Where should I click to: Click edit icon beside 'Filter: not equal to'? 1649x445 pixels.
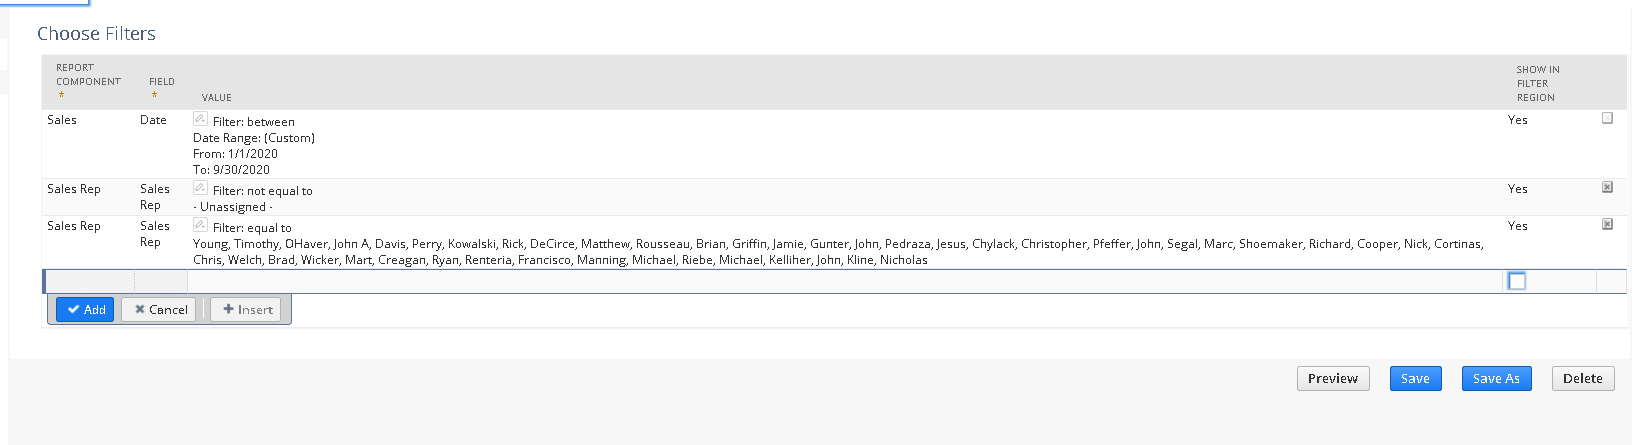point(200,188)
